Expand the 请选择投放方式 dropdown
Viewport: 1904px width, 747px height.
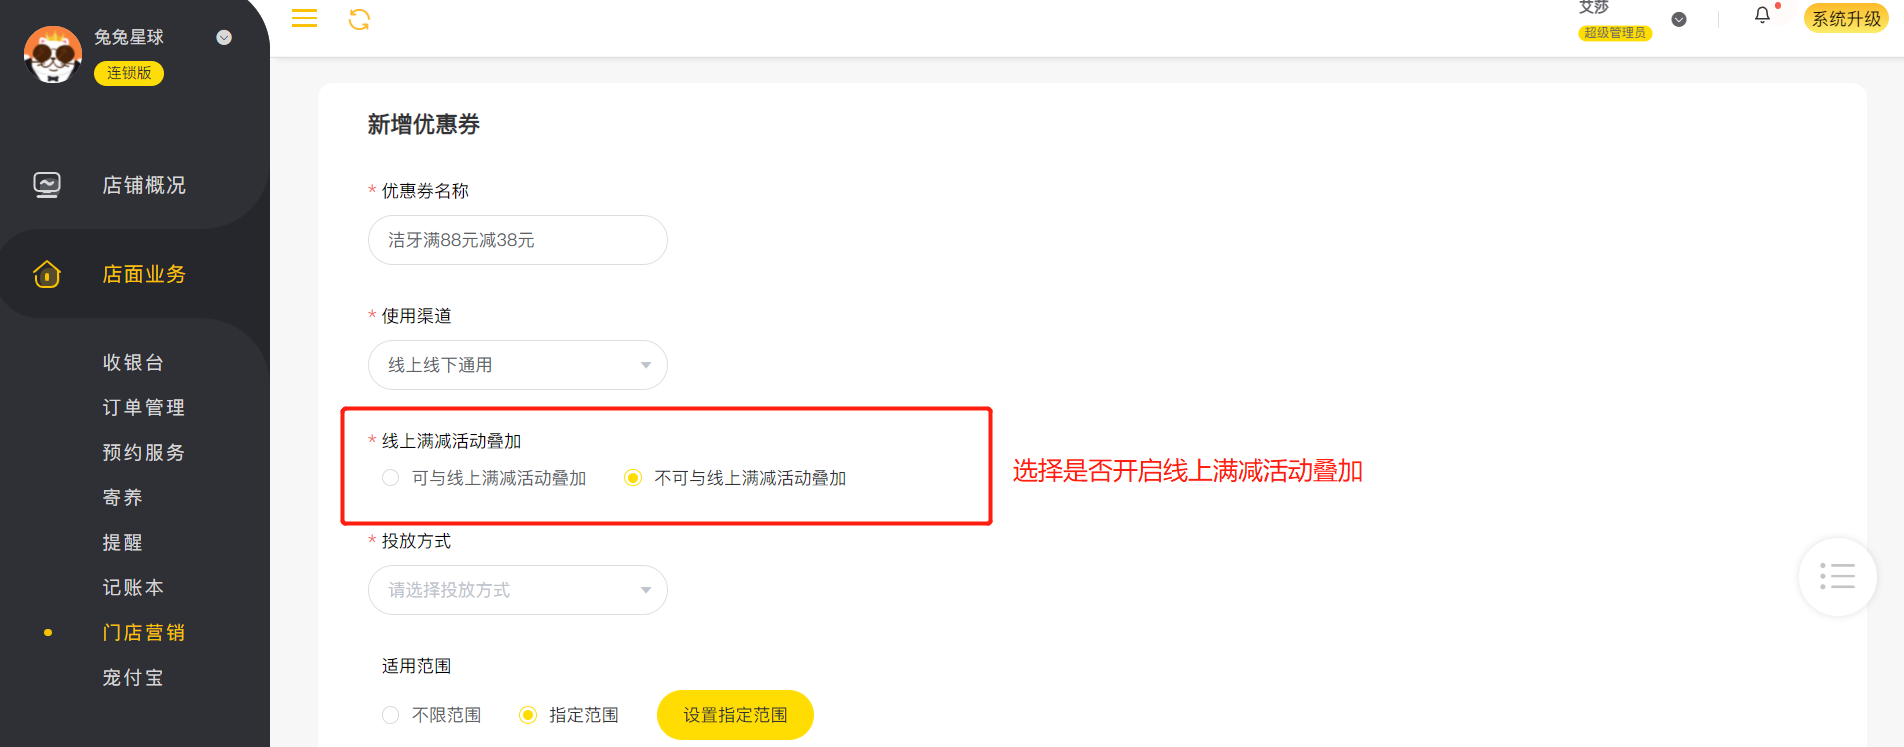click(x=518, y=590)
